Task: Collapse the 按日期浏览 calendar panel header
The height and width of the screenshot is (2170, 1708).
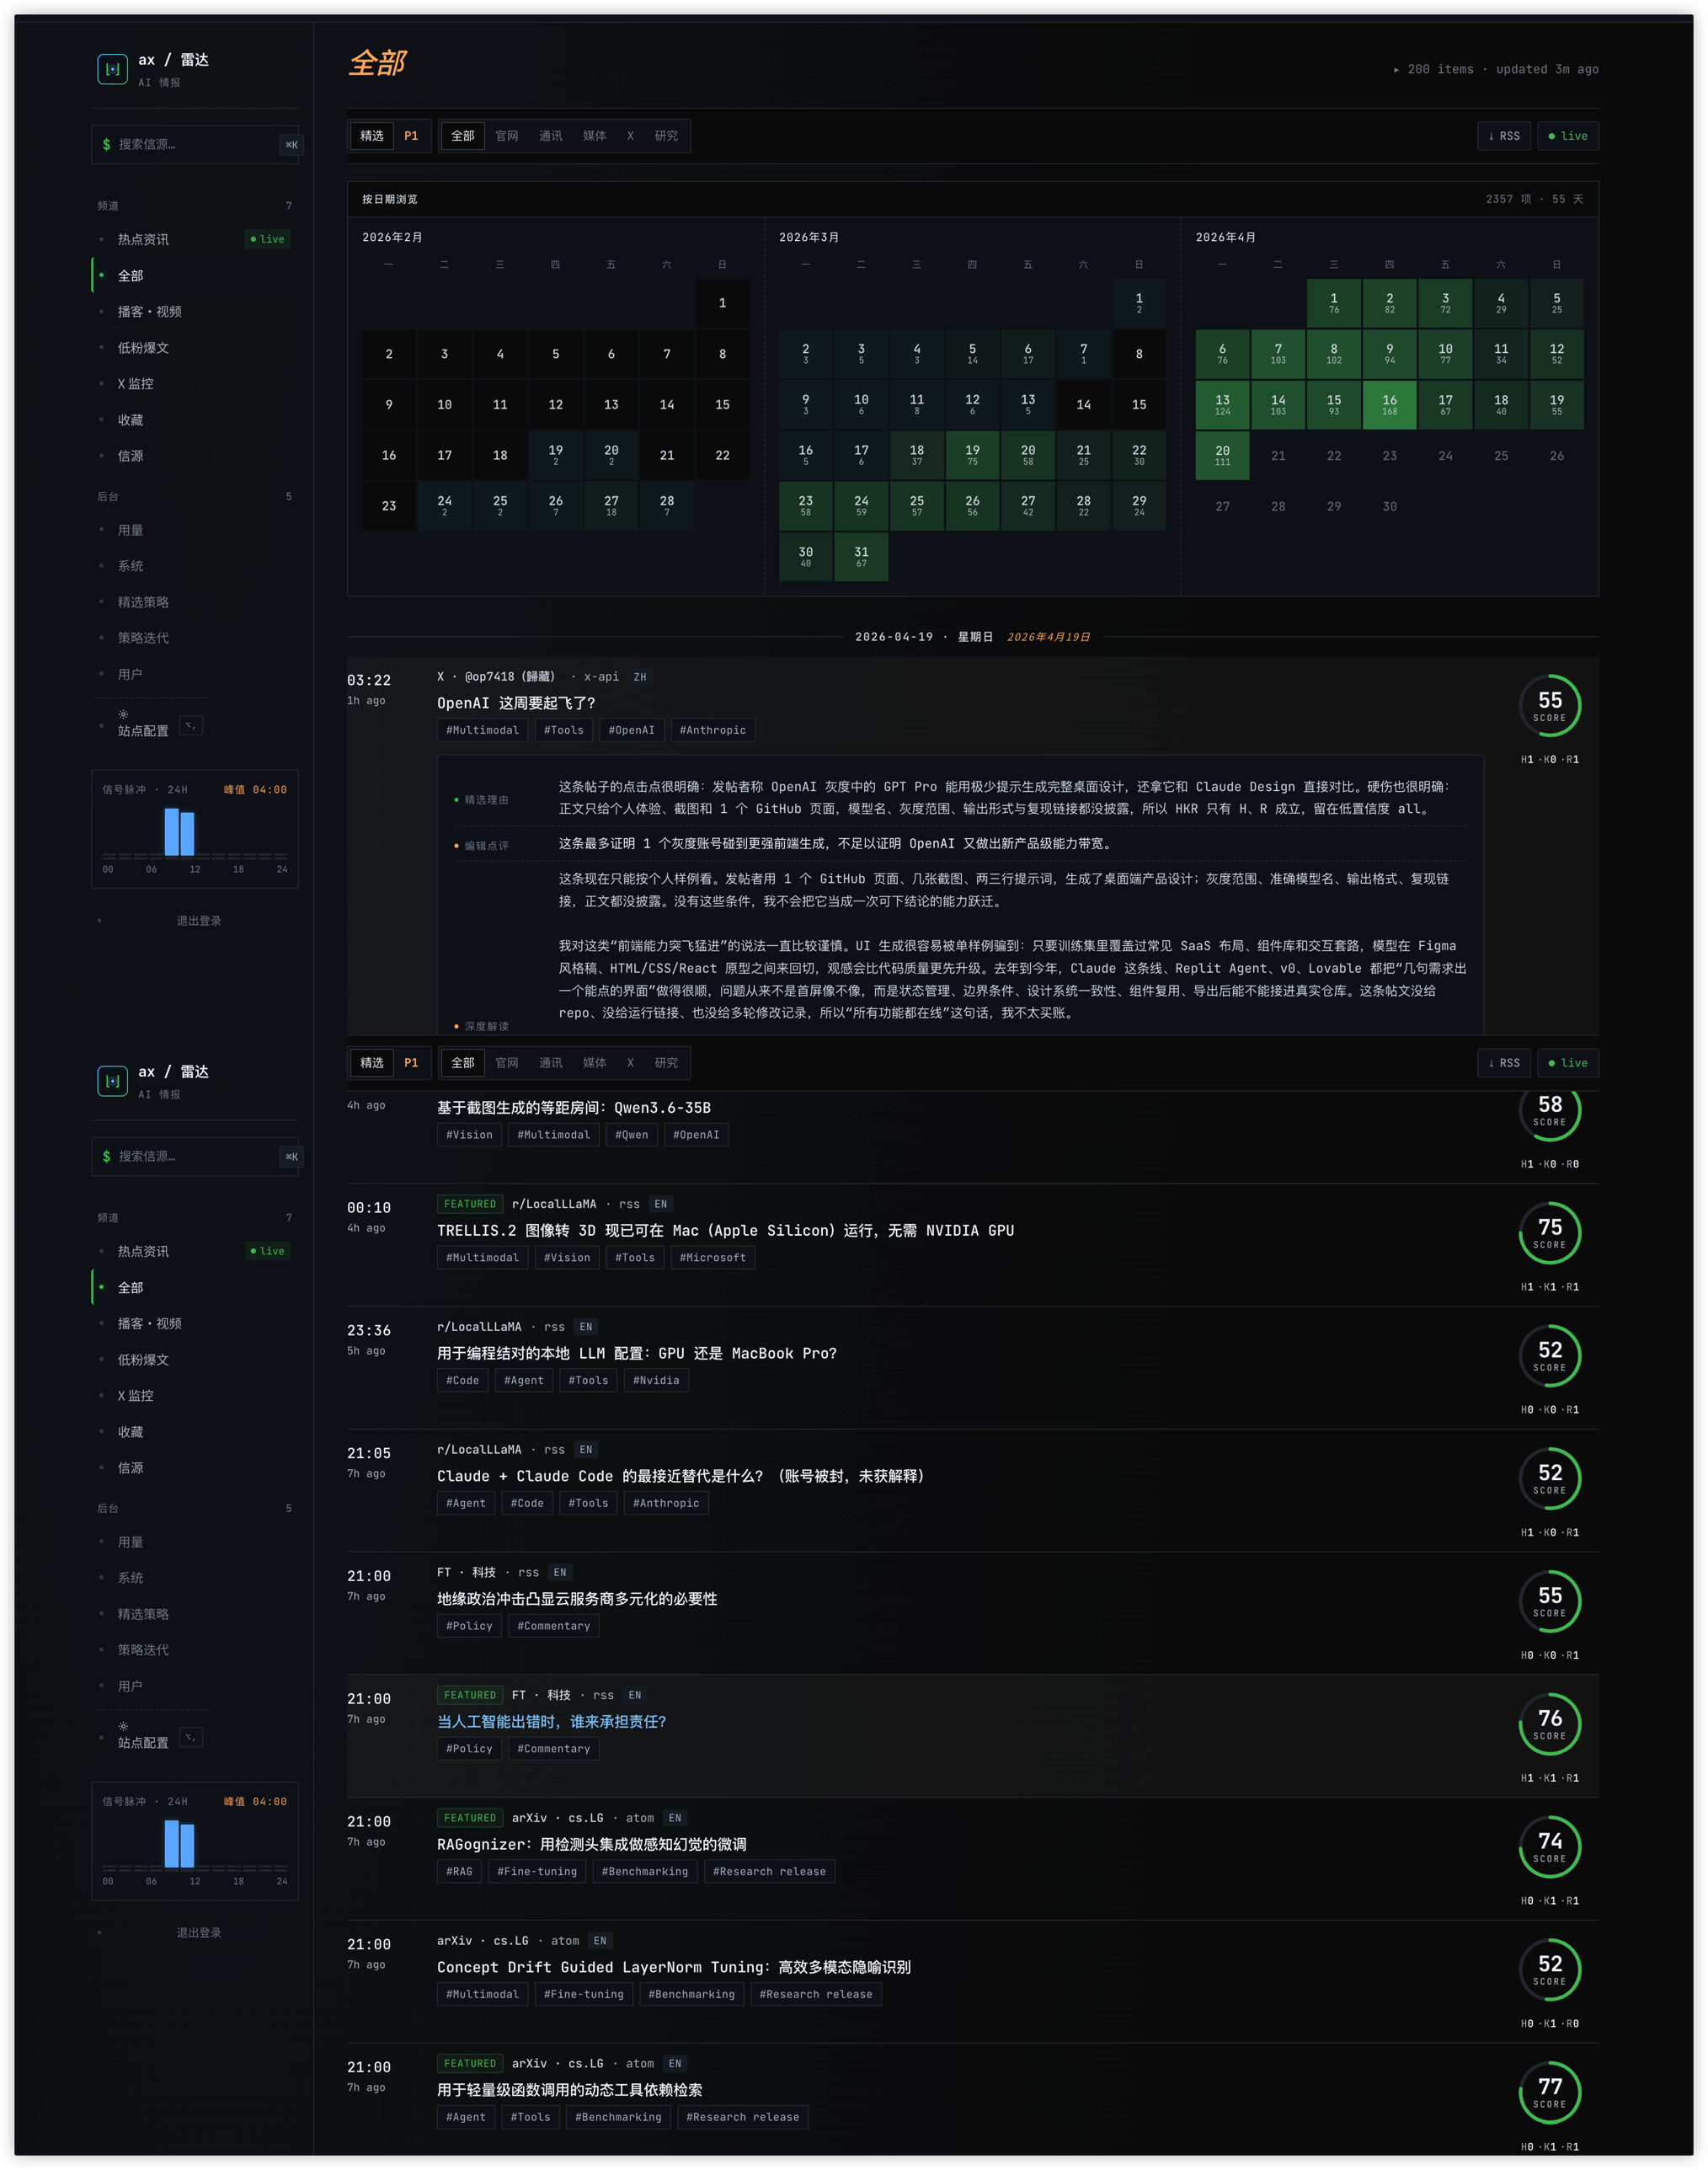Action: 390,199
